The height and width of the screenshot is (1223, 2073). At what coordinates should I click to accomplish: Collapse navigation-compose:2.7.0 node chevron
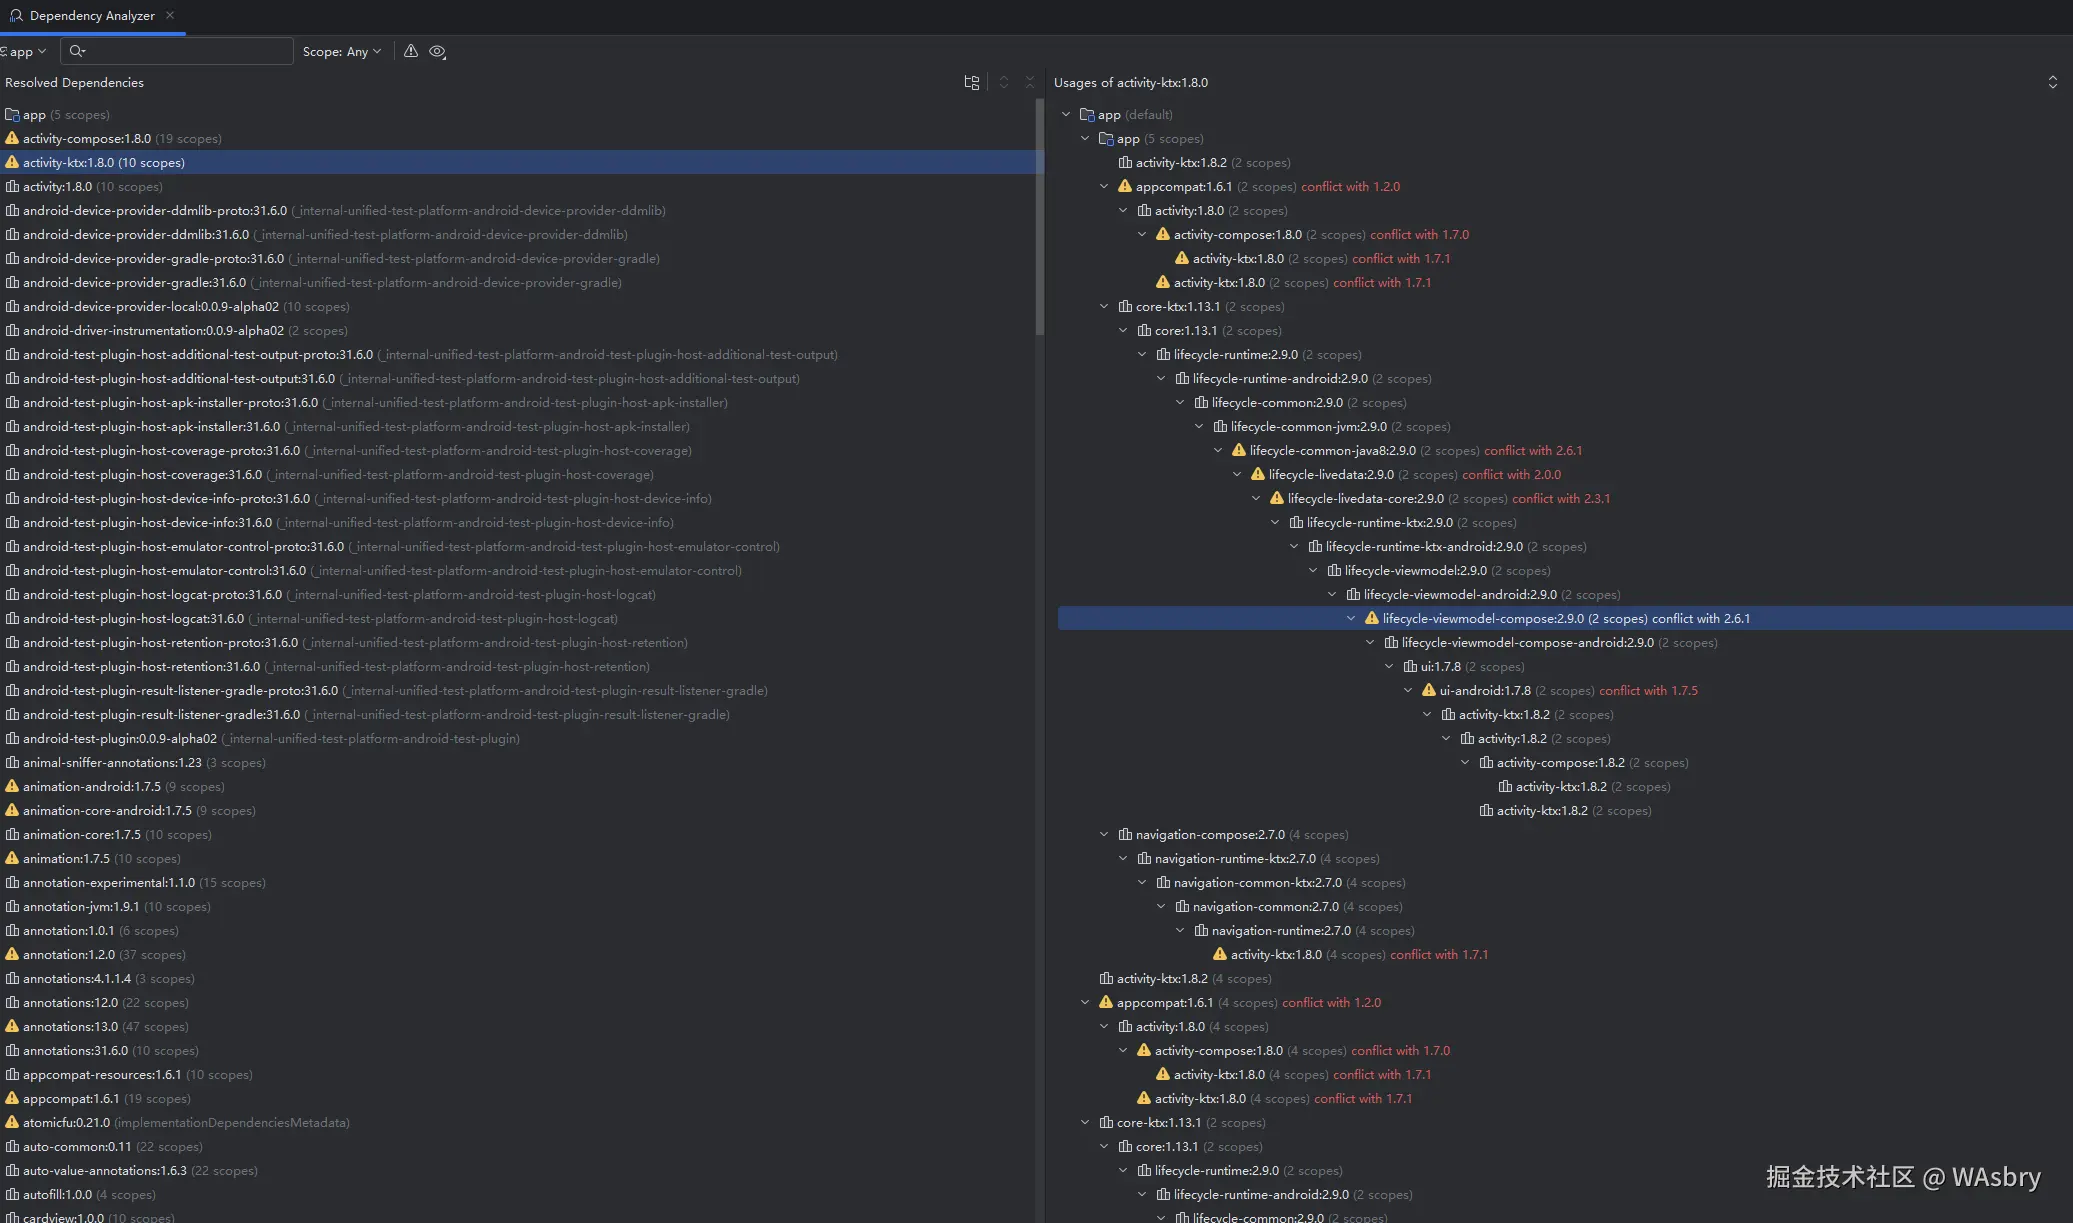point(1104,834)
